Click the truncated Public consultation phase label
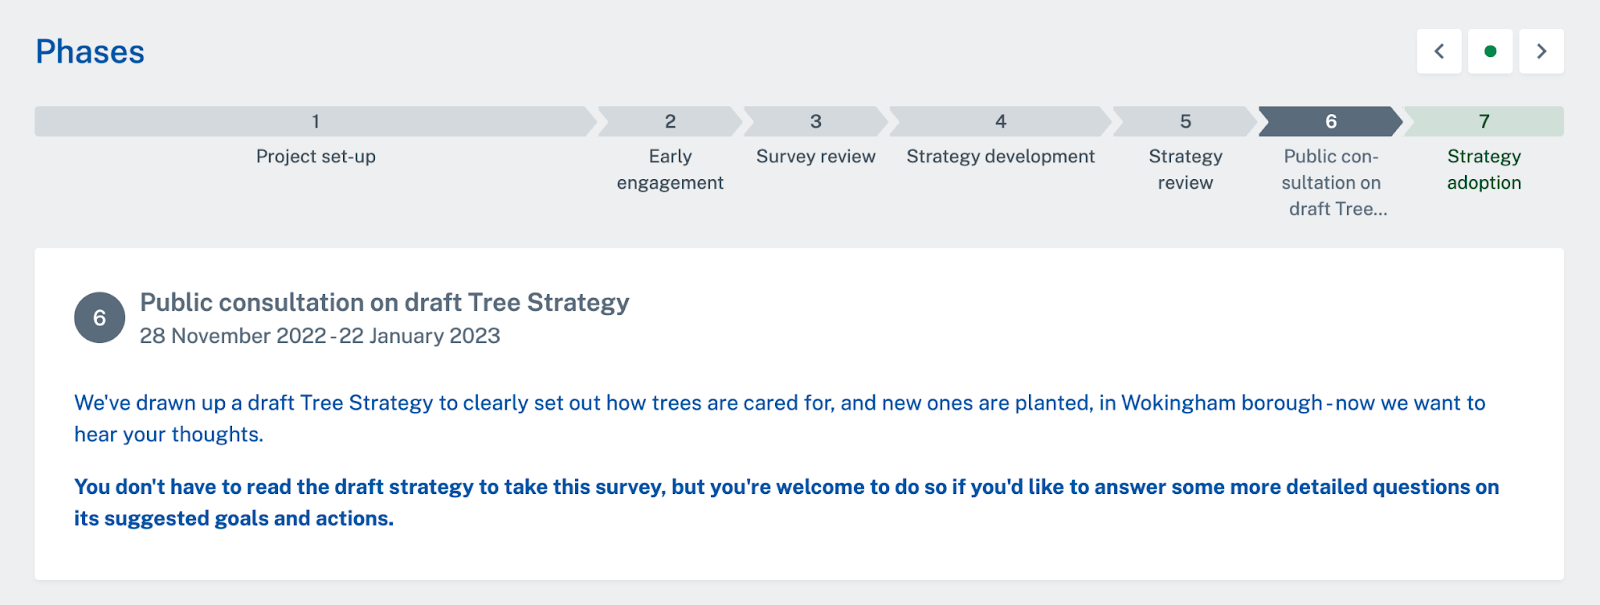Screen dimensions: 1600x605 pyautogui.click(x=1332, y=183)
